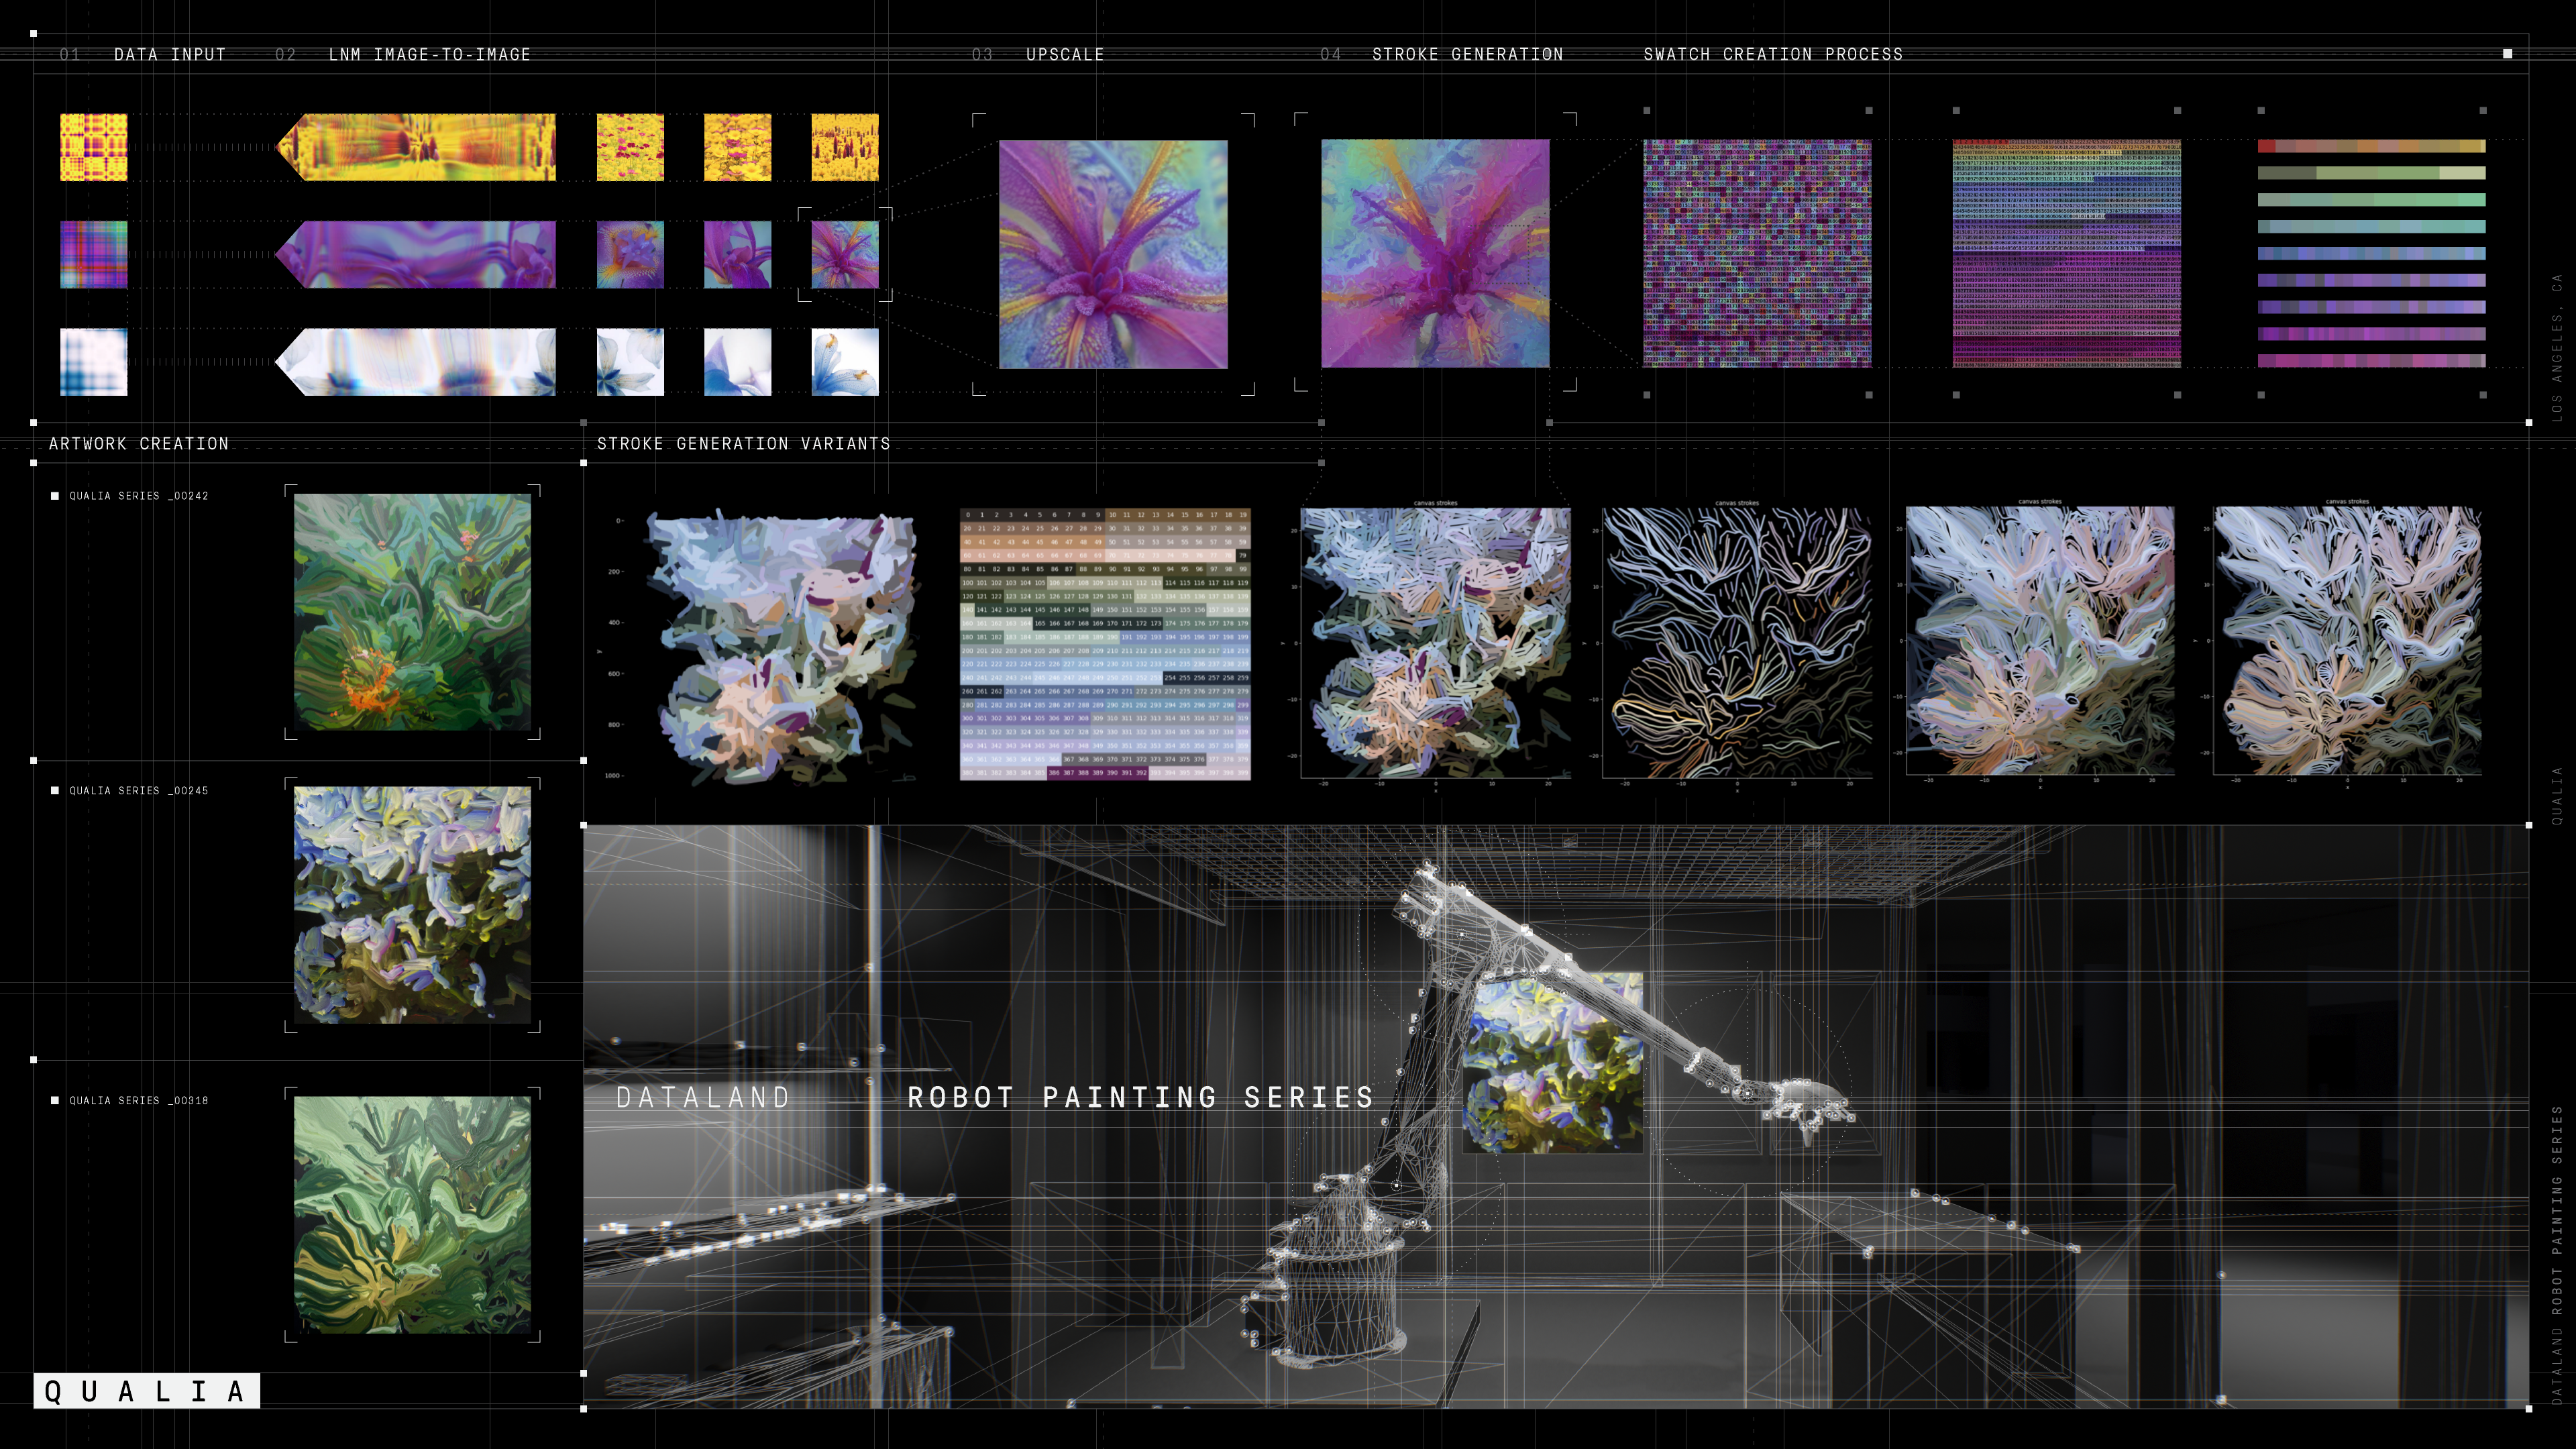
Task: Click the UPSCALE heading
Action: tap(1065, 54)
